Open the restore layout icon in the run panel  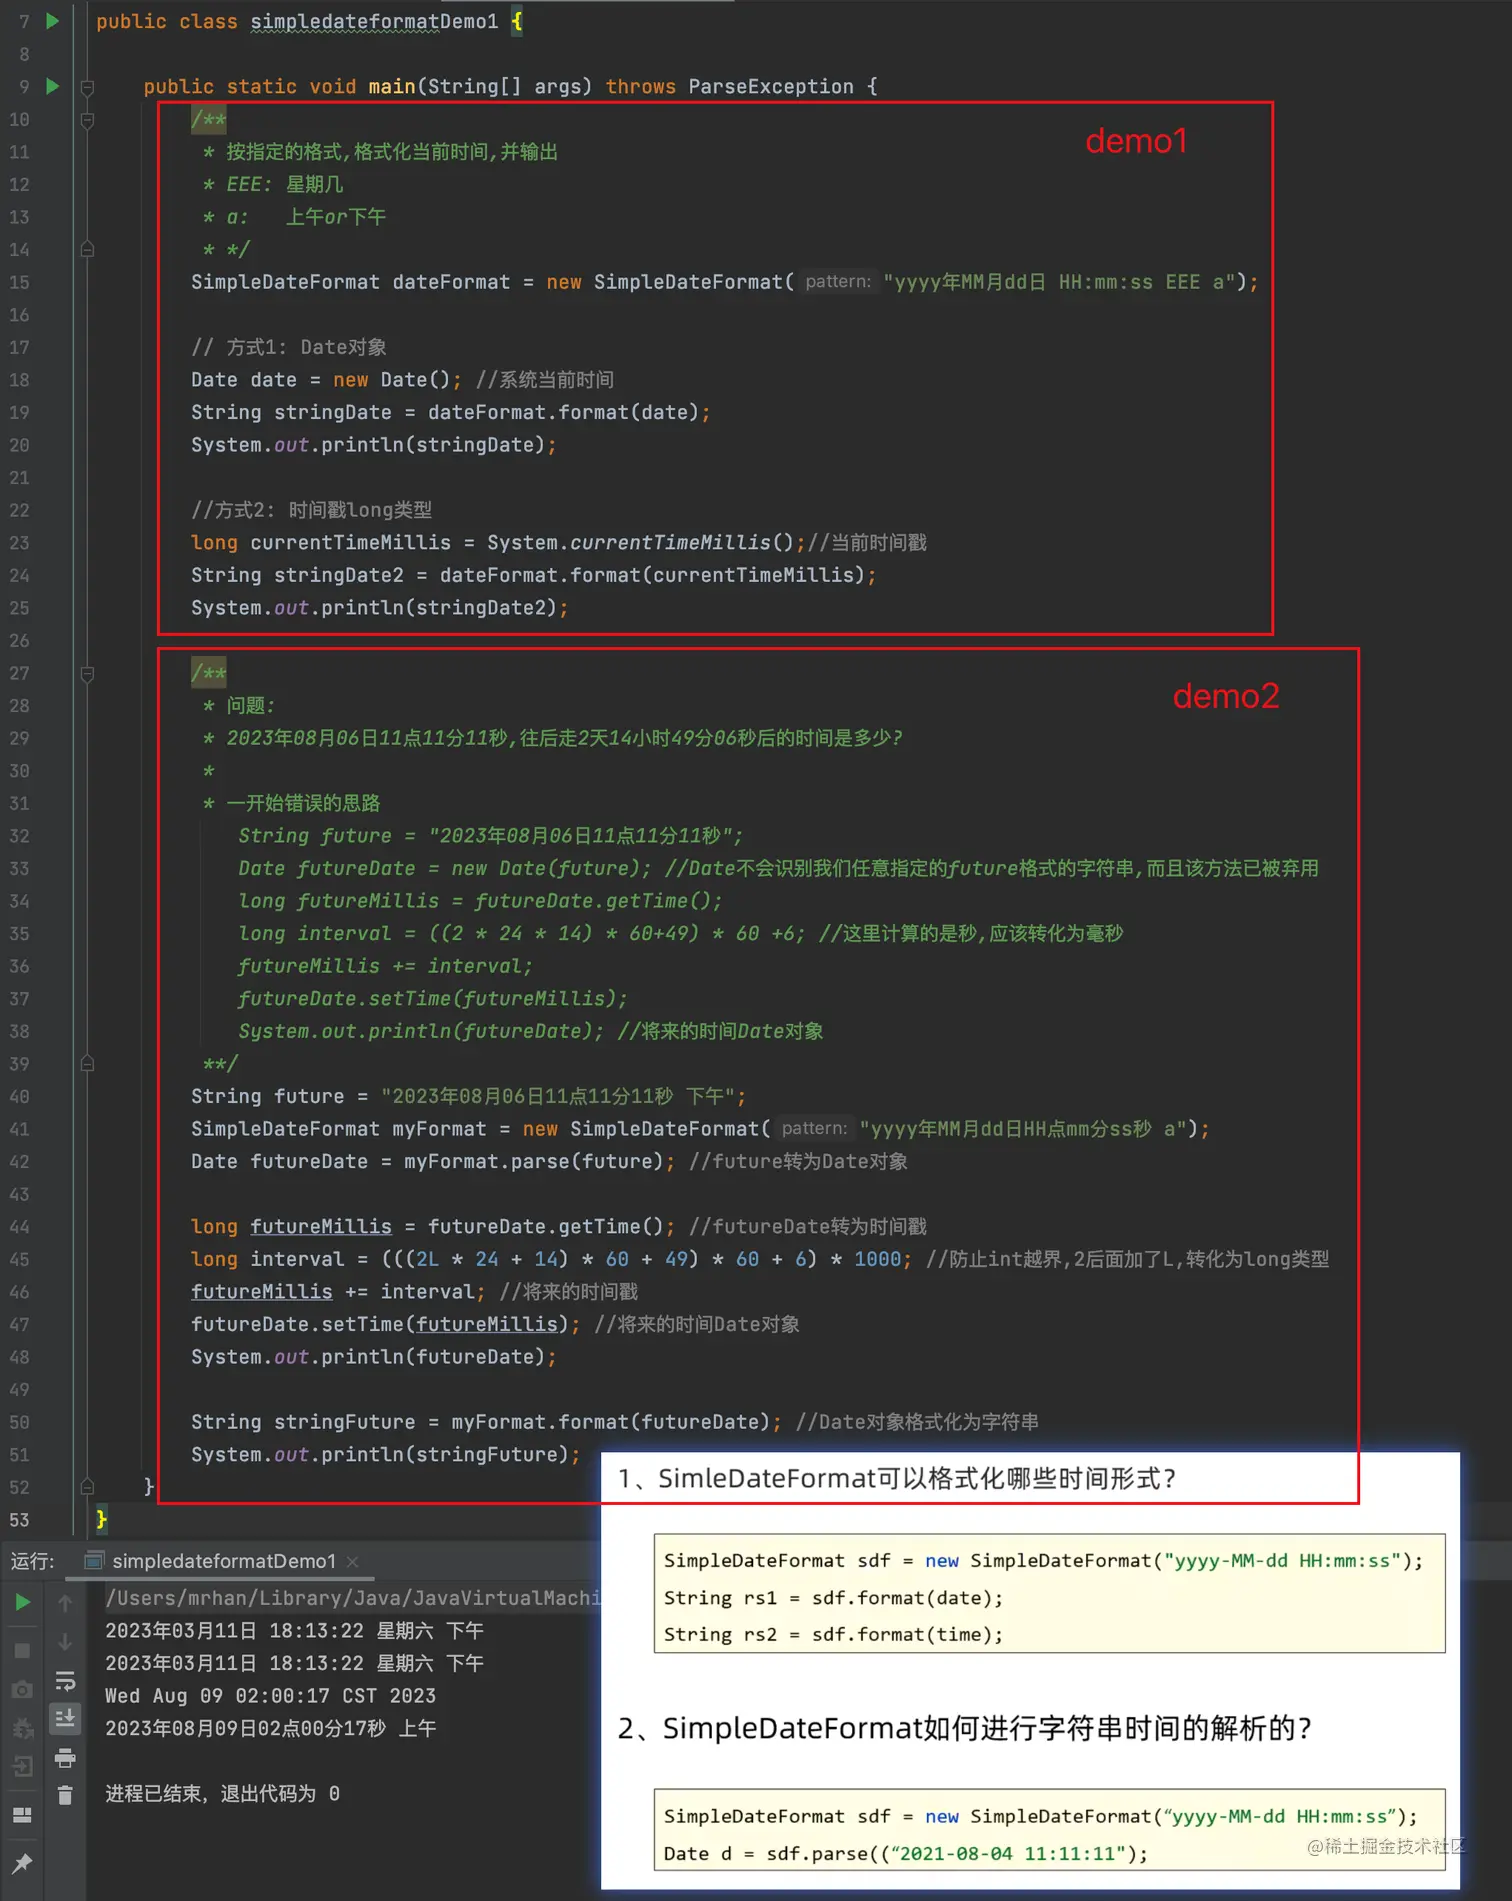pyautogui.click(x=22, y=1815)
